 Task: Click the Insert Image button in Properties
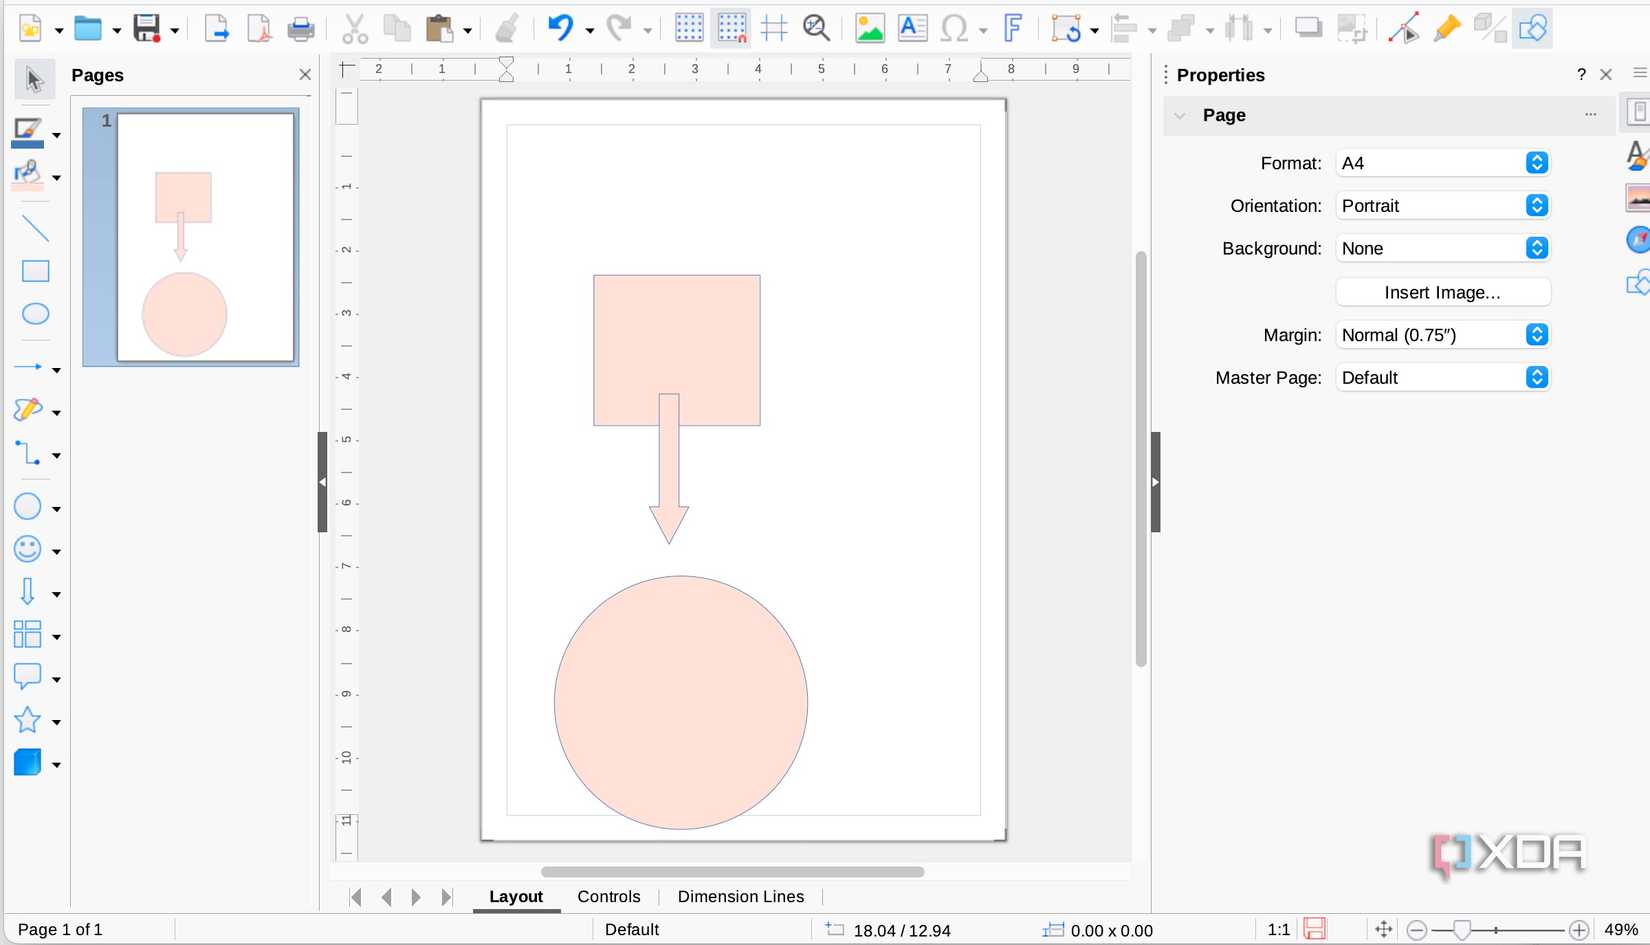click(1442, 291)
